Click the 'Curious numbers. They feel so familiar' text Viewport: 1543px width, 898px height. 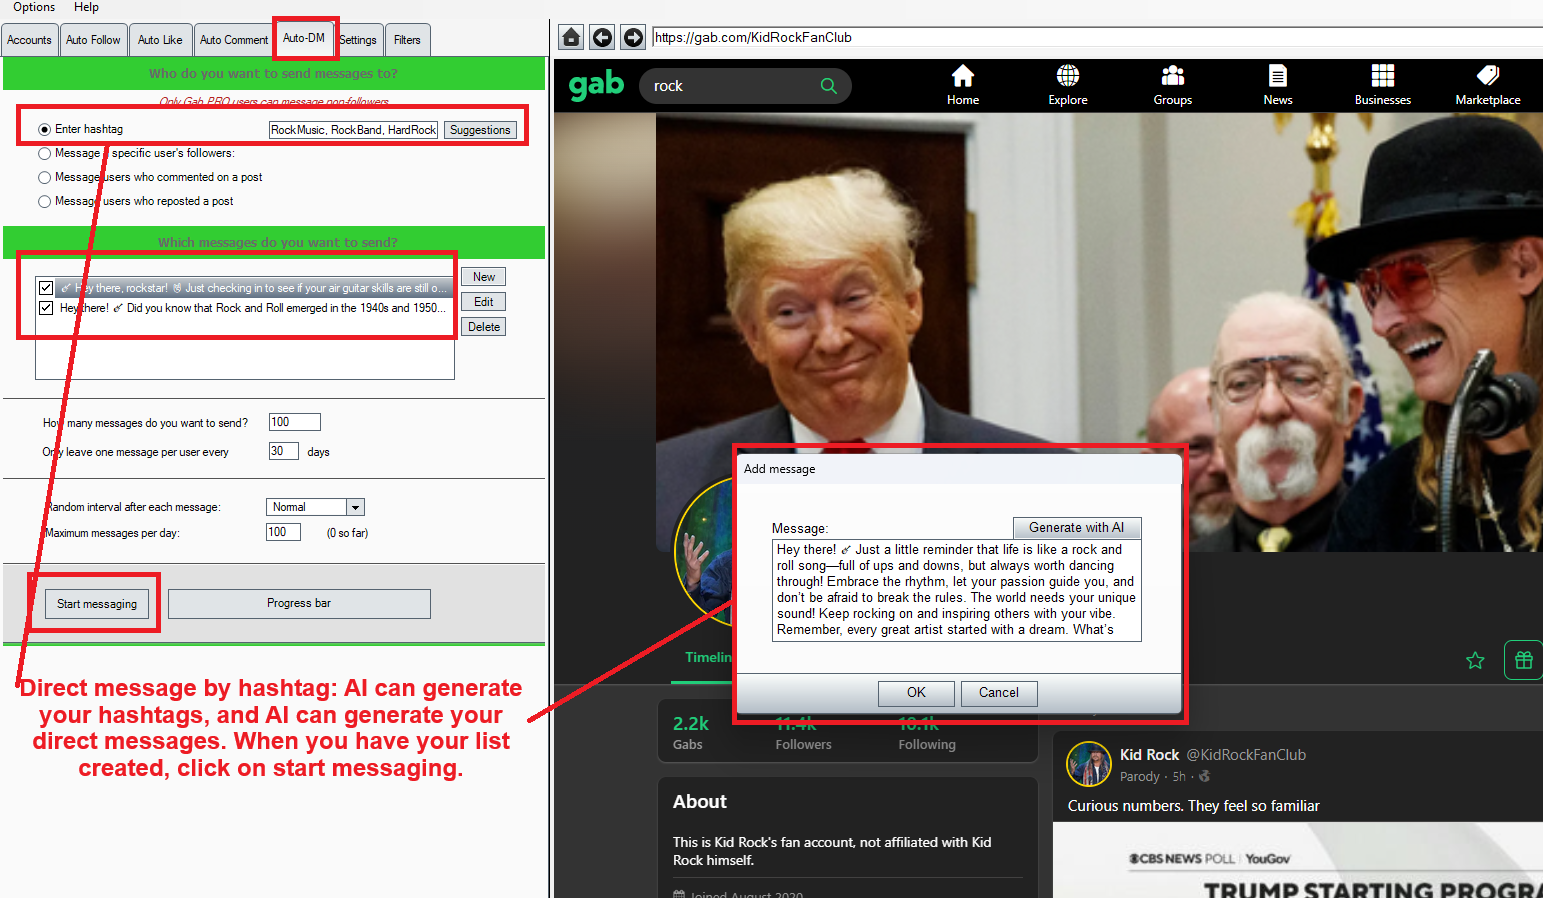(1193, 806)
